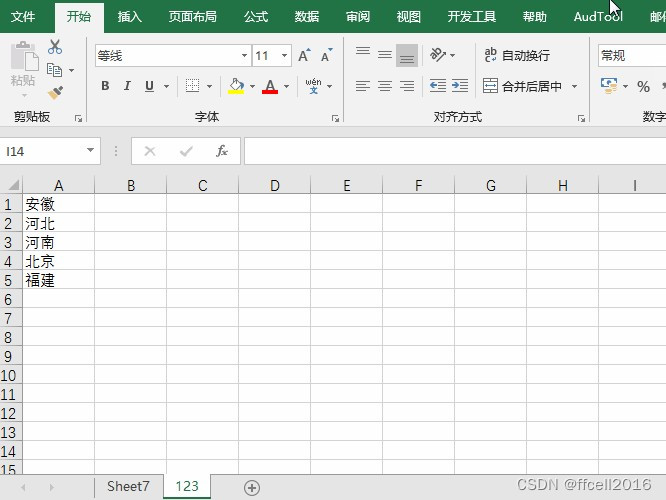The width and height of the screenshot is (666, 500).
Task: Open the 文件 menu
Action: tap(23, 17)
